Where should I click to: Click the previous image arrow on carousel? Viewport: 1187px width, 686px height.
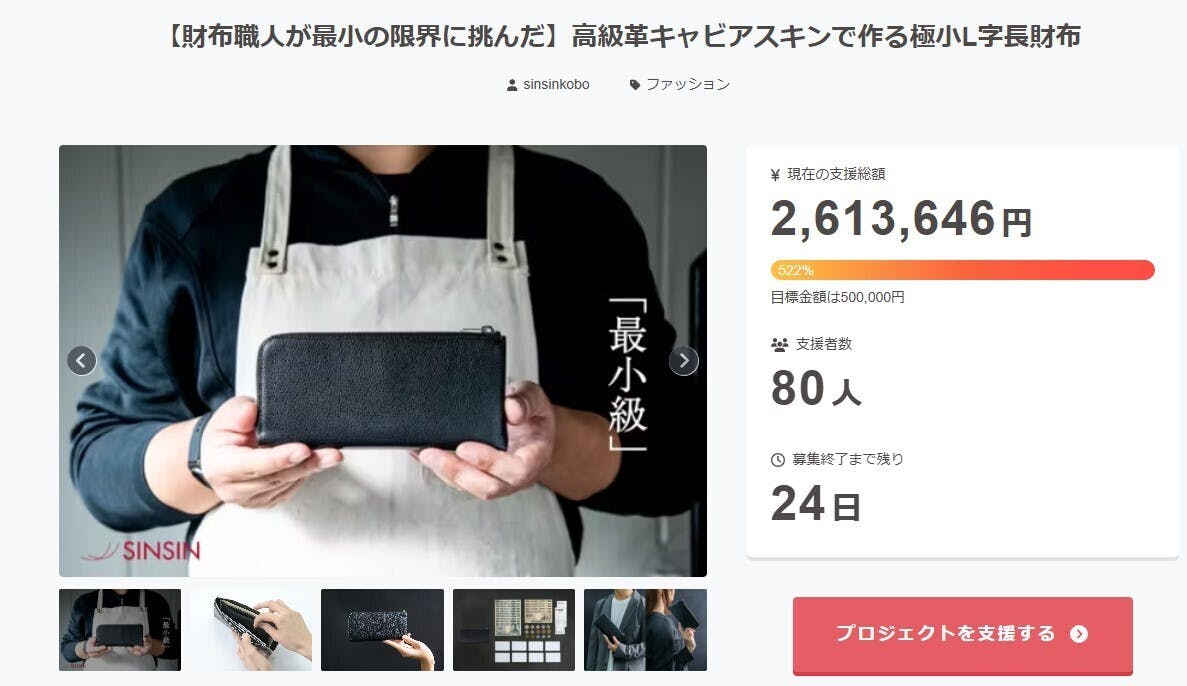[x=82, y=360]
